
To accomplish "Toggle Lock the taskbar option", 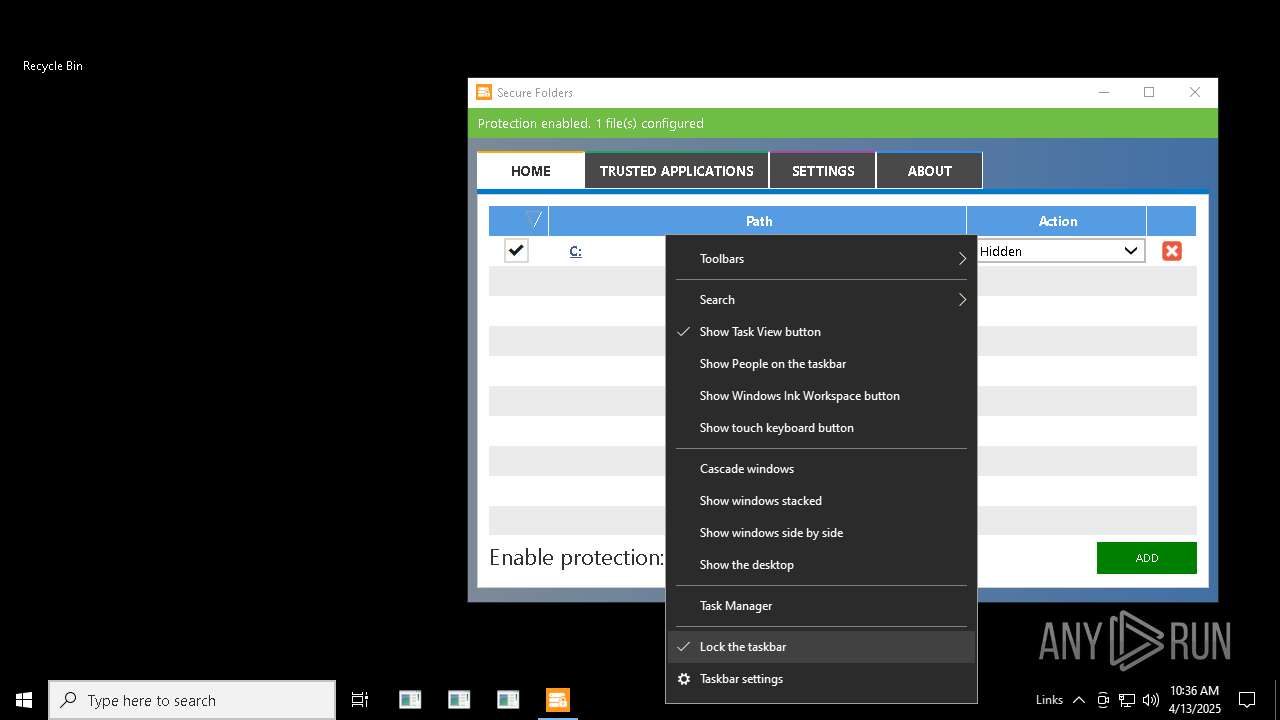I will (821, 647).
